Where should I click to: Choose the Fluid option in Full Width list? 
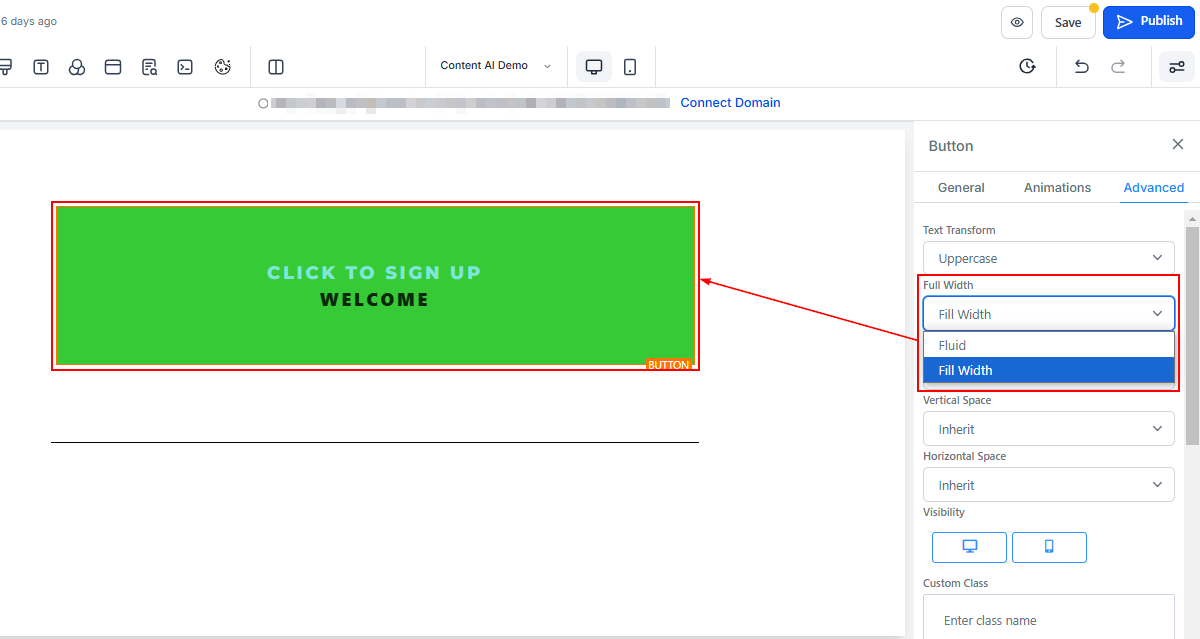click(x=1048, y=345)
